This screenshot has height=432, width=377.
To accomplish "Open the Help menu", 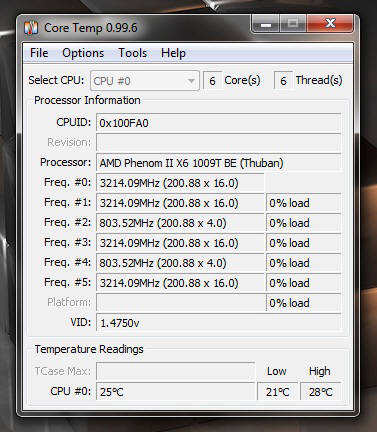I will tap(173, 53).
